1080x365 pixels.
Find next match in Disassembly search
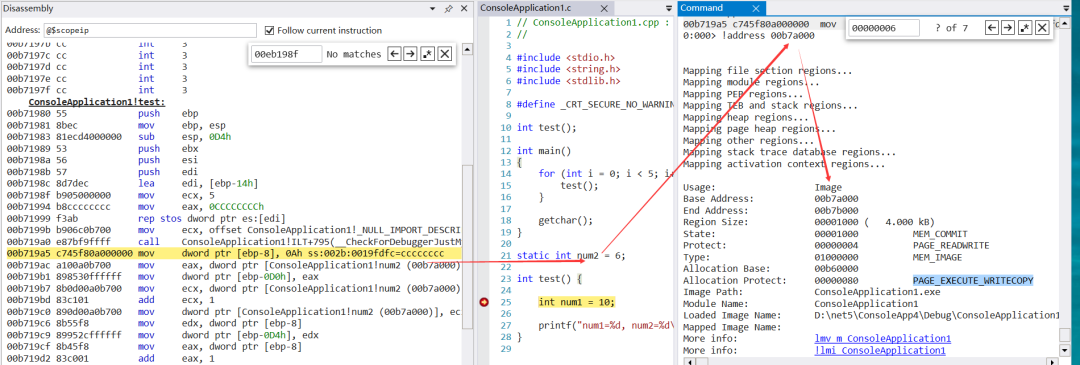(x=410, y=54)
